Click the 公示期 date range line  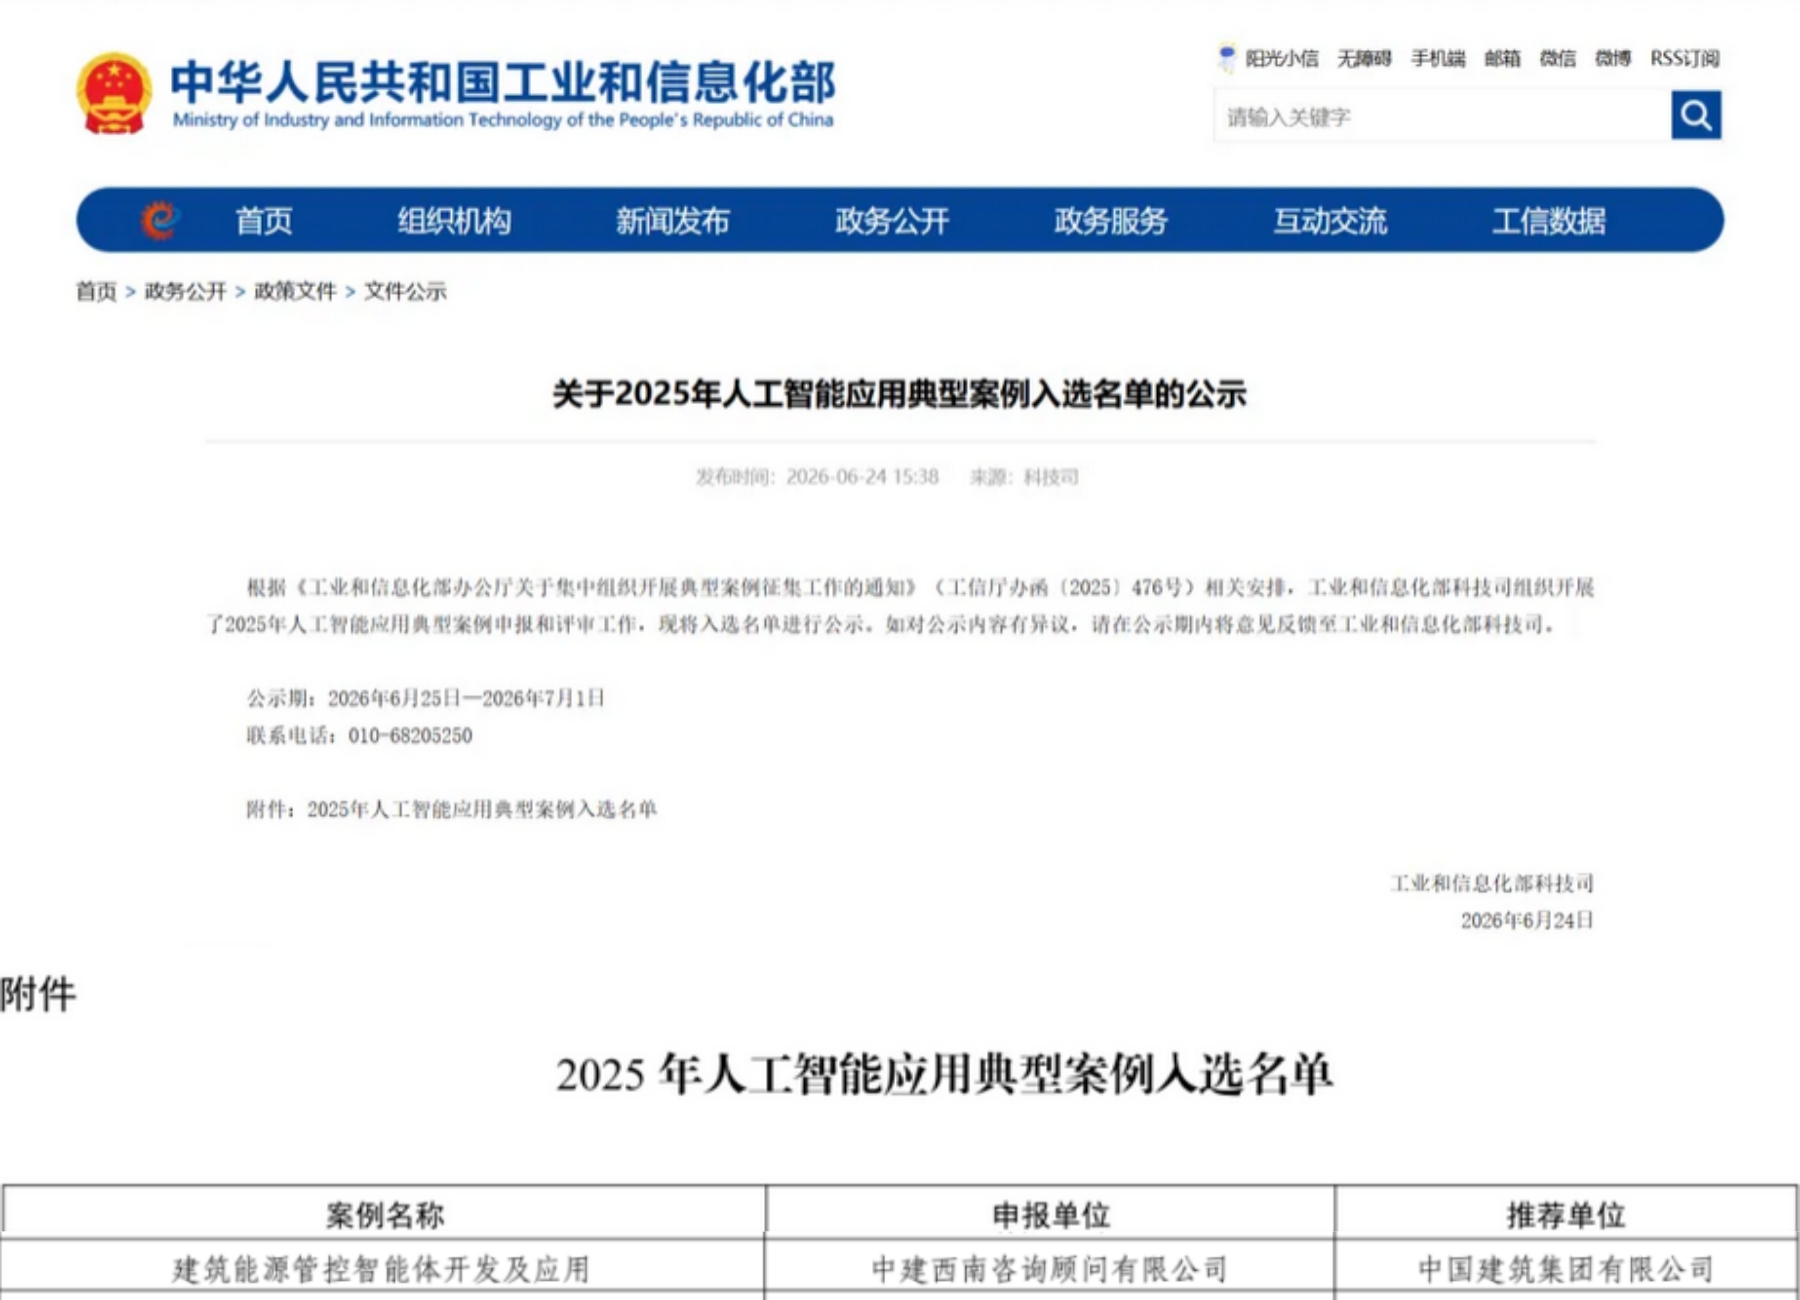[x=426, y=698]
